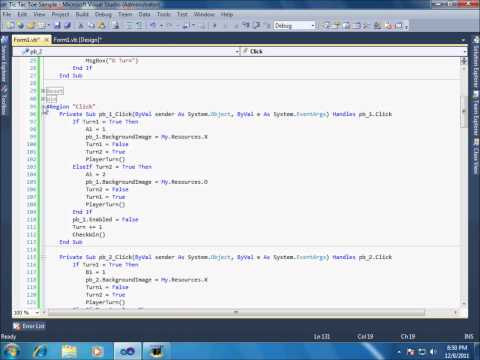Click the "pb_1.Enabled = False" code line
The image size is (480, 360).
click(x=105, y=220)
